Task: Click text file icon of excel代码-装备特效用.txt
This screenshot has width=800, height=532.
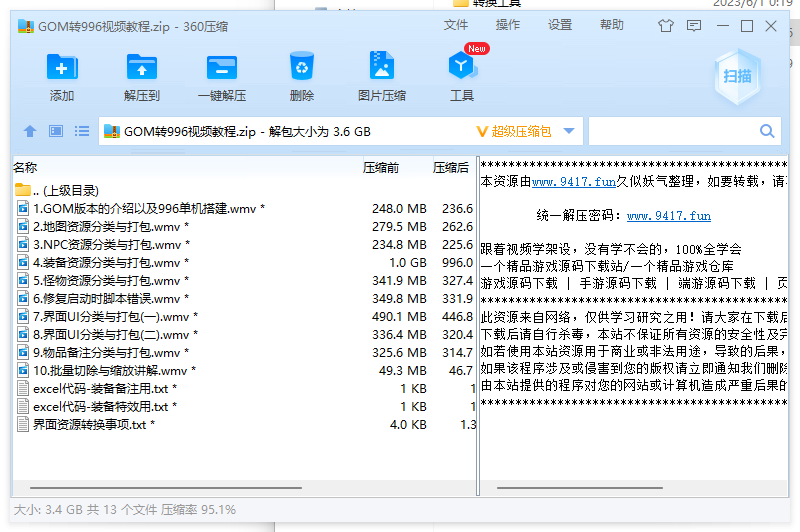Action: [x=23, y=407]
